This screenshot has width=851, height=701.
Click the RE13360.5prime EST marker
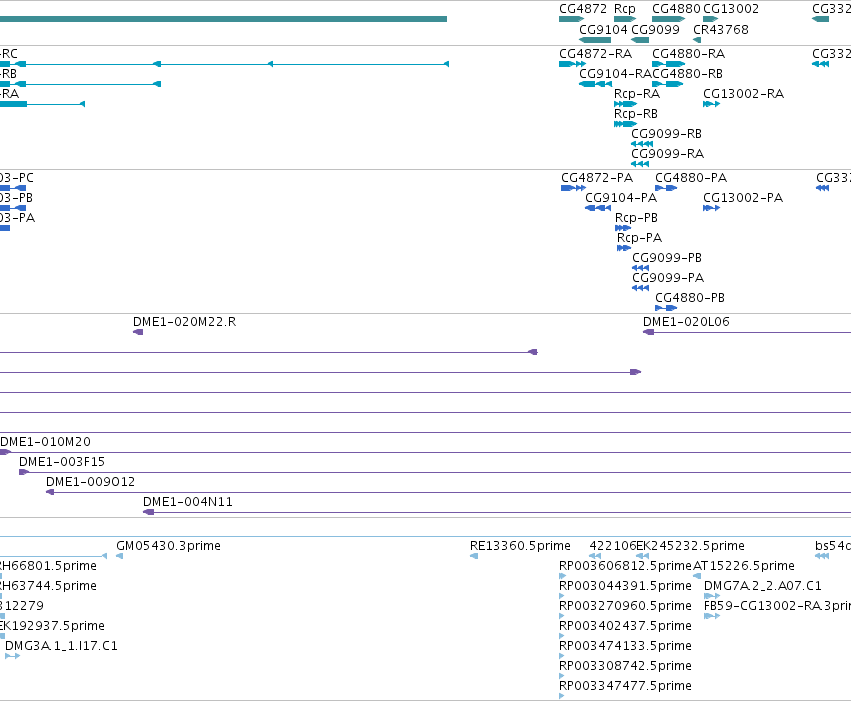[x=474, y=556]
